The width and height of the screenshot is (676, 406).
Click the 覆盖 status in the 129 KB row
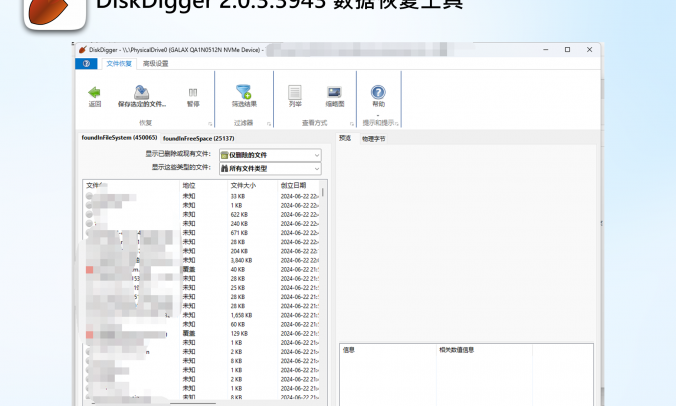click(x=189, y=334)
